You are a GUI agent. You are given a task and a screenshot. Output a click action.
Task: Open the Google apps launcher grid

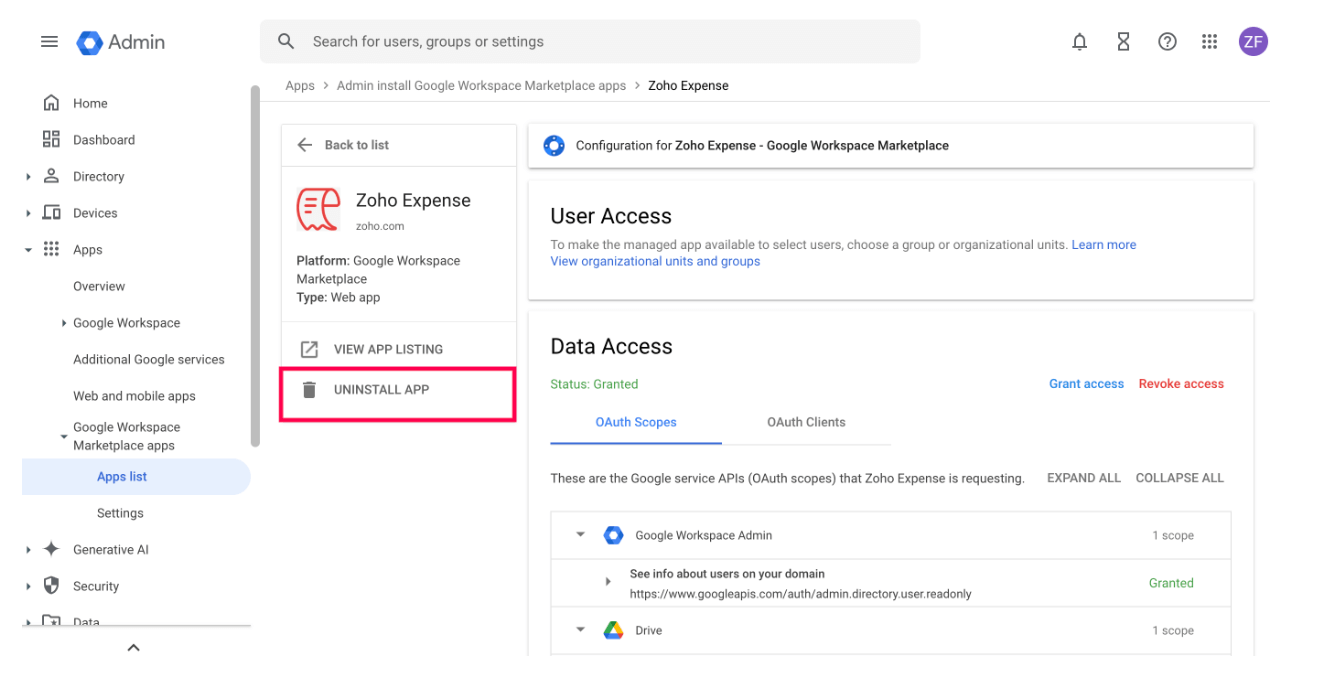coord(1209,41)
